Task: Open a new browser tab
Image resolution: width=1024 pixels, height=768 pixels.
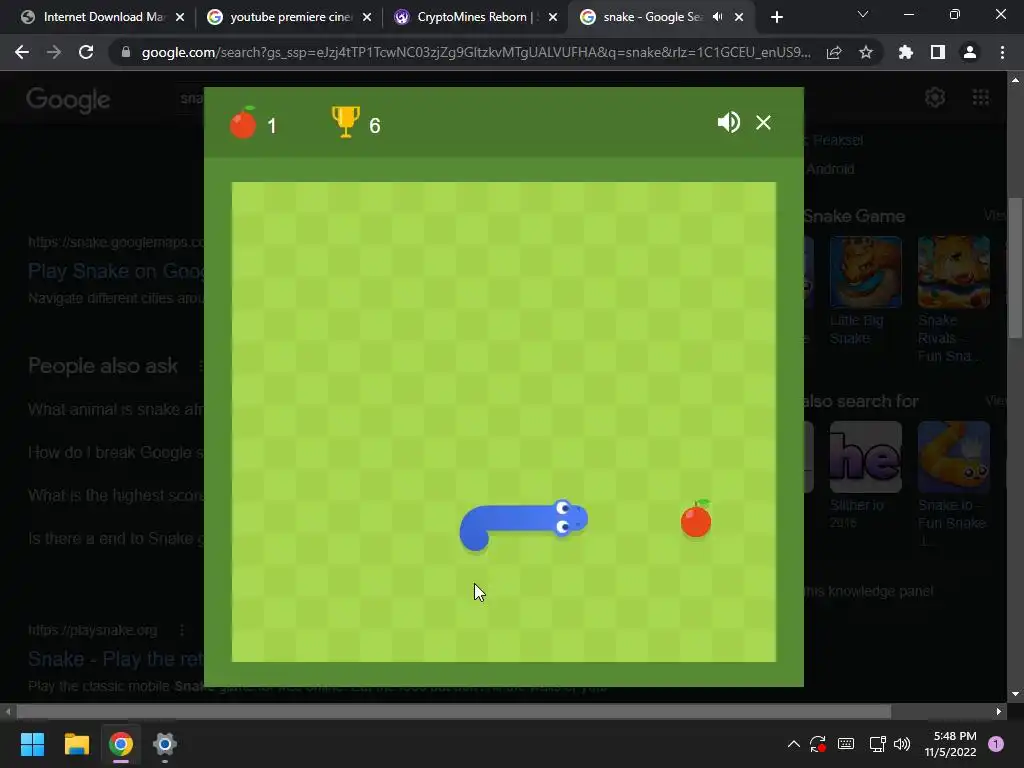Action: 776,17
